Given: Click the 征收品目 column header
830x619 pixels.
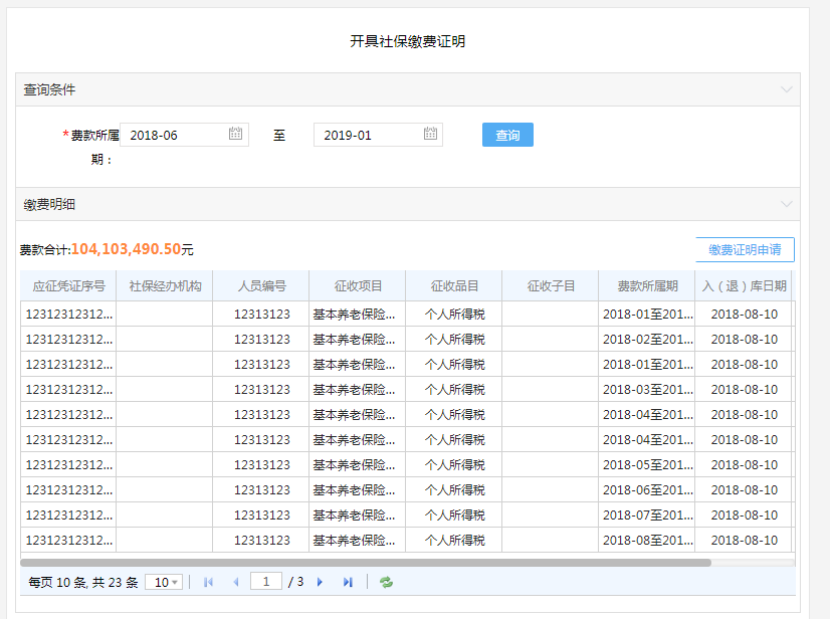Looking at the screenshot, I should (454, 286).
